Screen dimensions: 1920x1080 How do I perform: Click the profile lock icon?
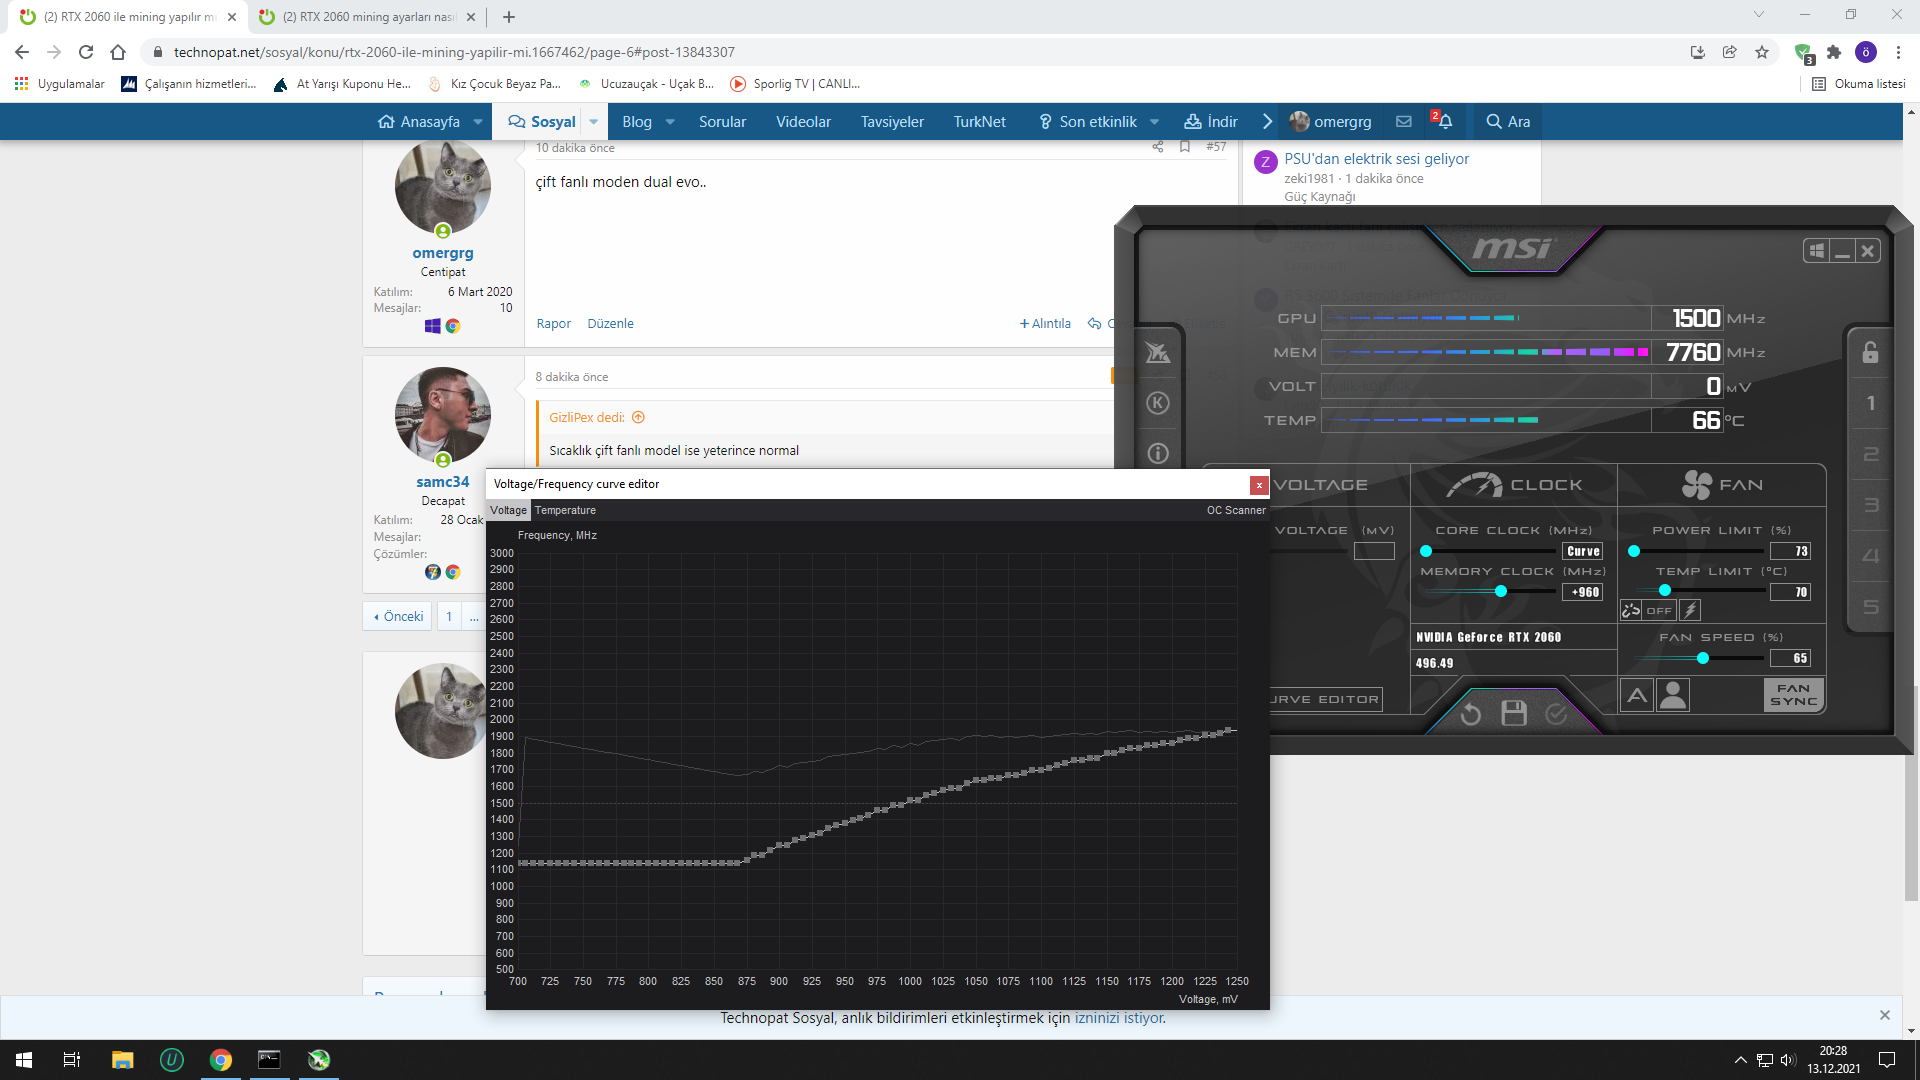point(1870,352)
